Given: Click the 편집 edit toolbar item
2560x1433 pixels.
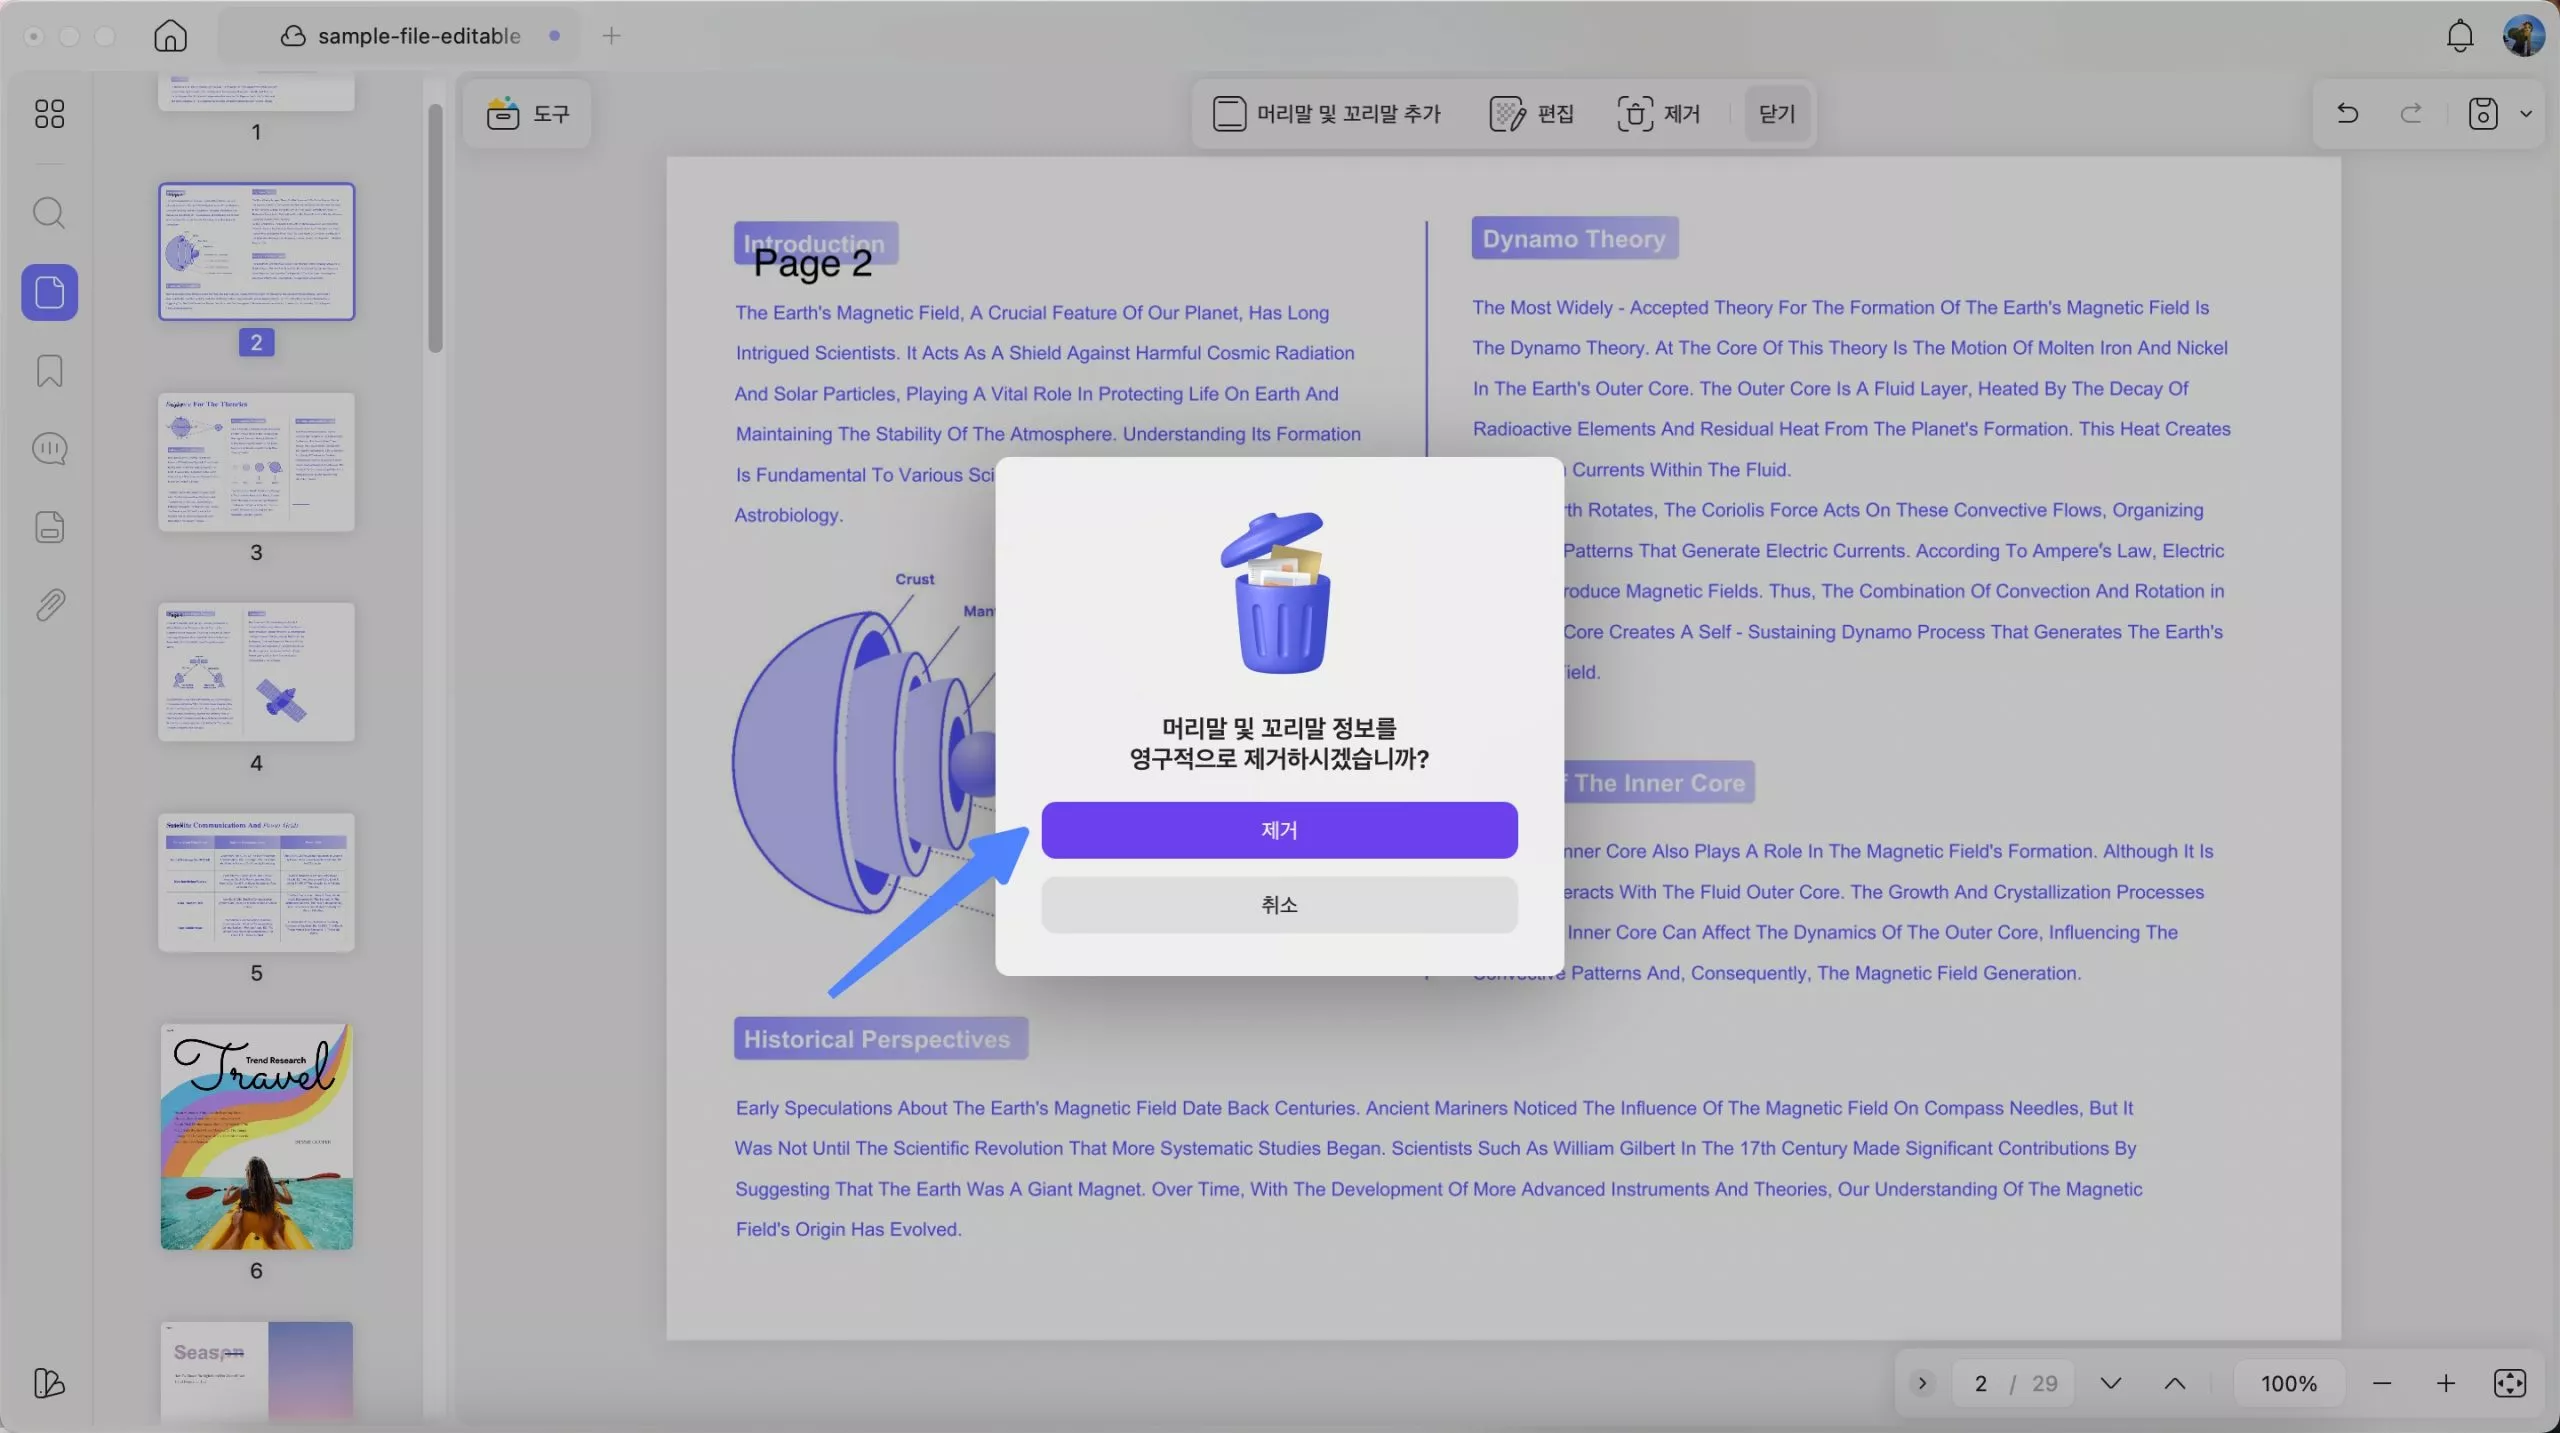Looking at the screenshot, I should click(x=1531, y=114).
